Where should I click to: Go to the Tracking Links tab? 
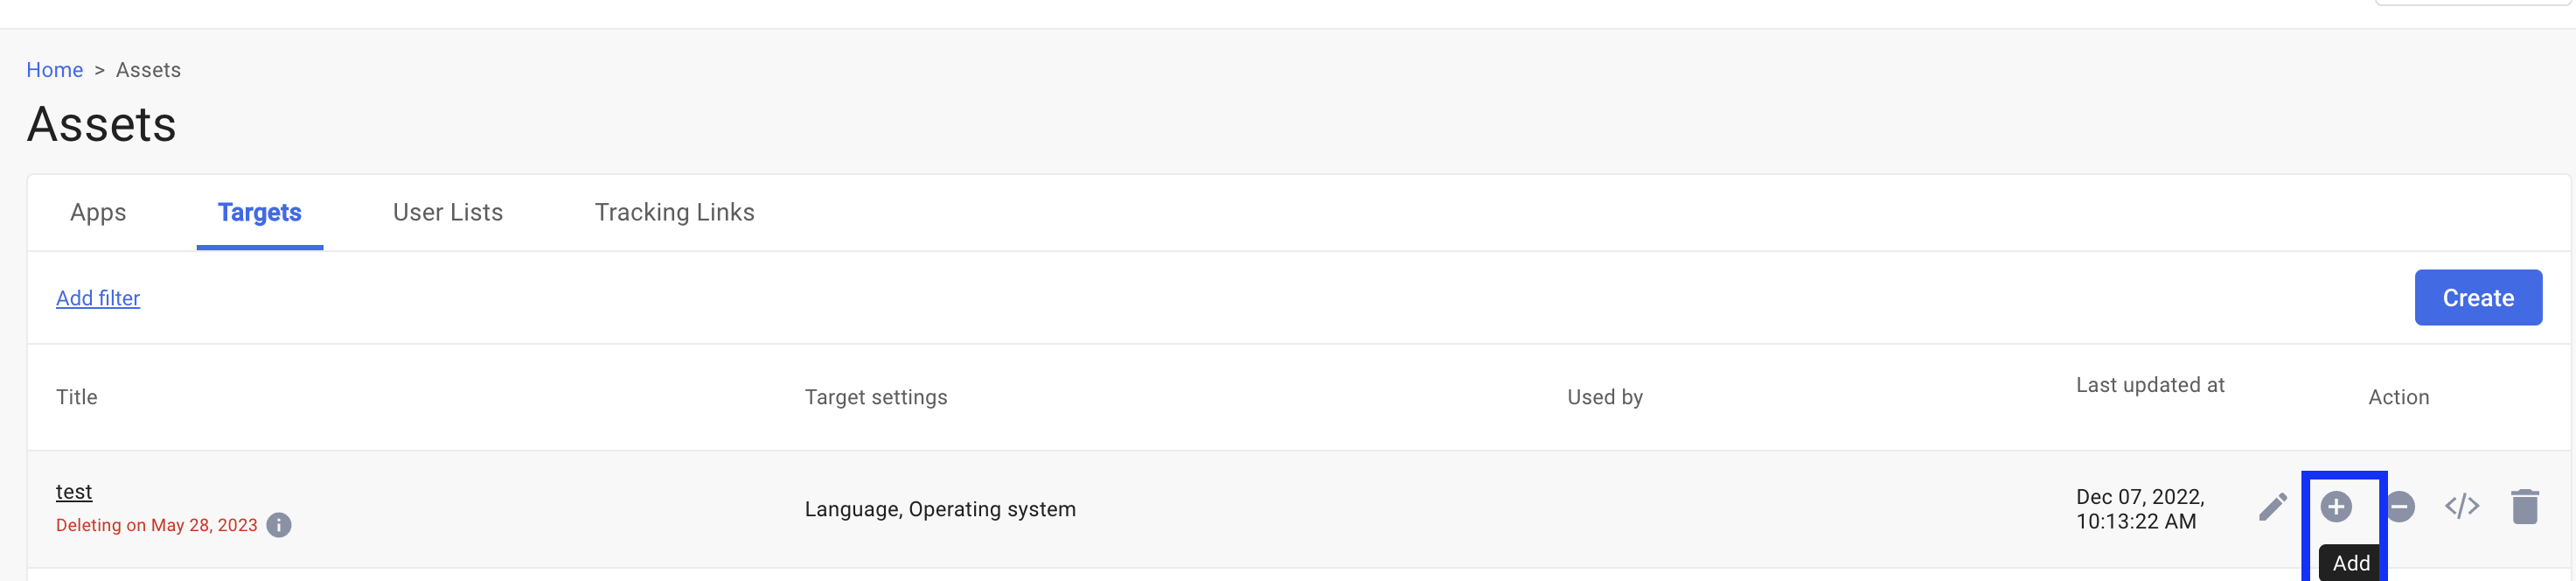pos(674,212)
